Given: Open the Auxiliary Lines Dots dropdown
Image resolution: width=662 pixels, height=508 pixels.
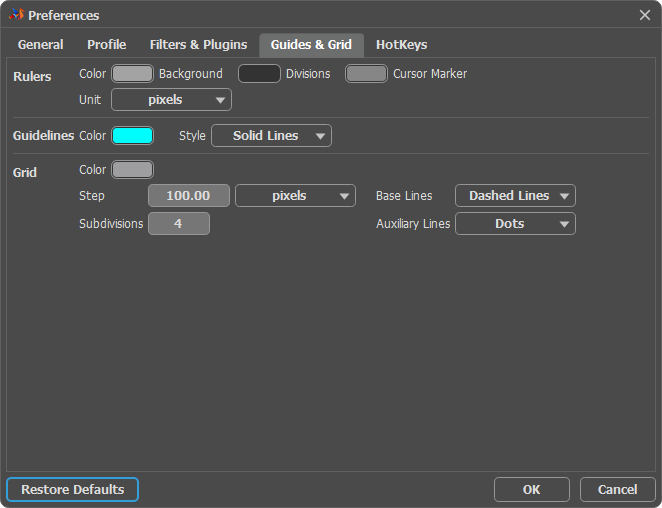Looking at the screenshot, I should [x=515, y=223].
